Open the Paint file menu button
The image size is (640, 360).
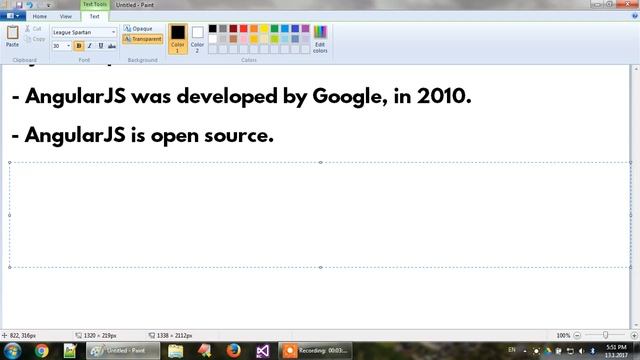click(x=13, y=16)
